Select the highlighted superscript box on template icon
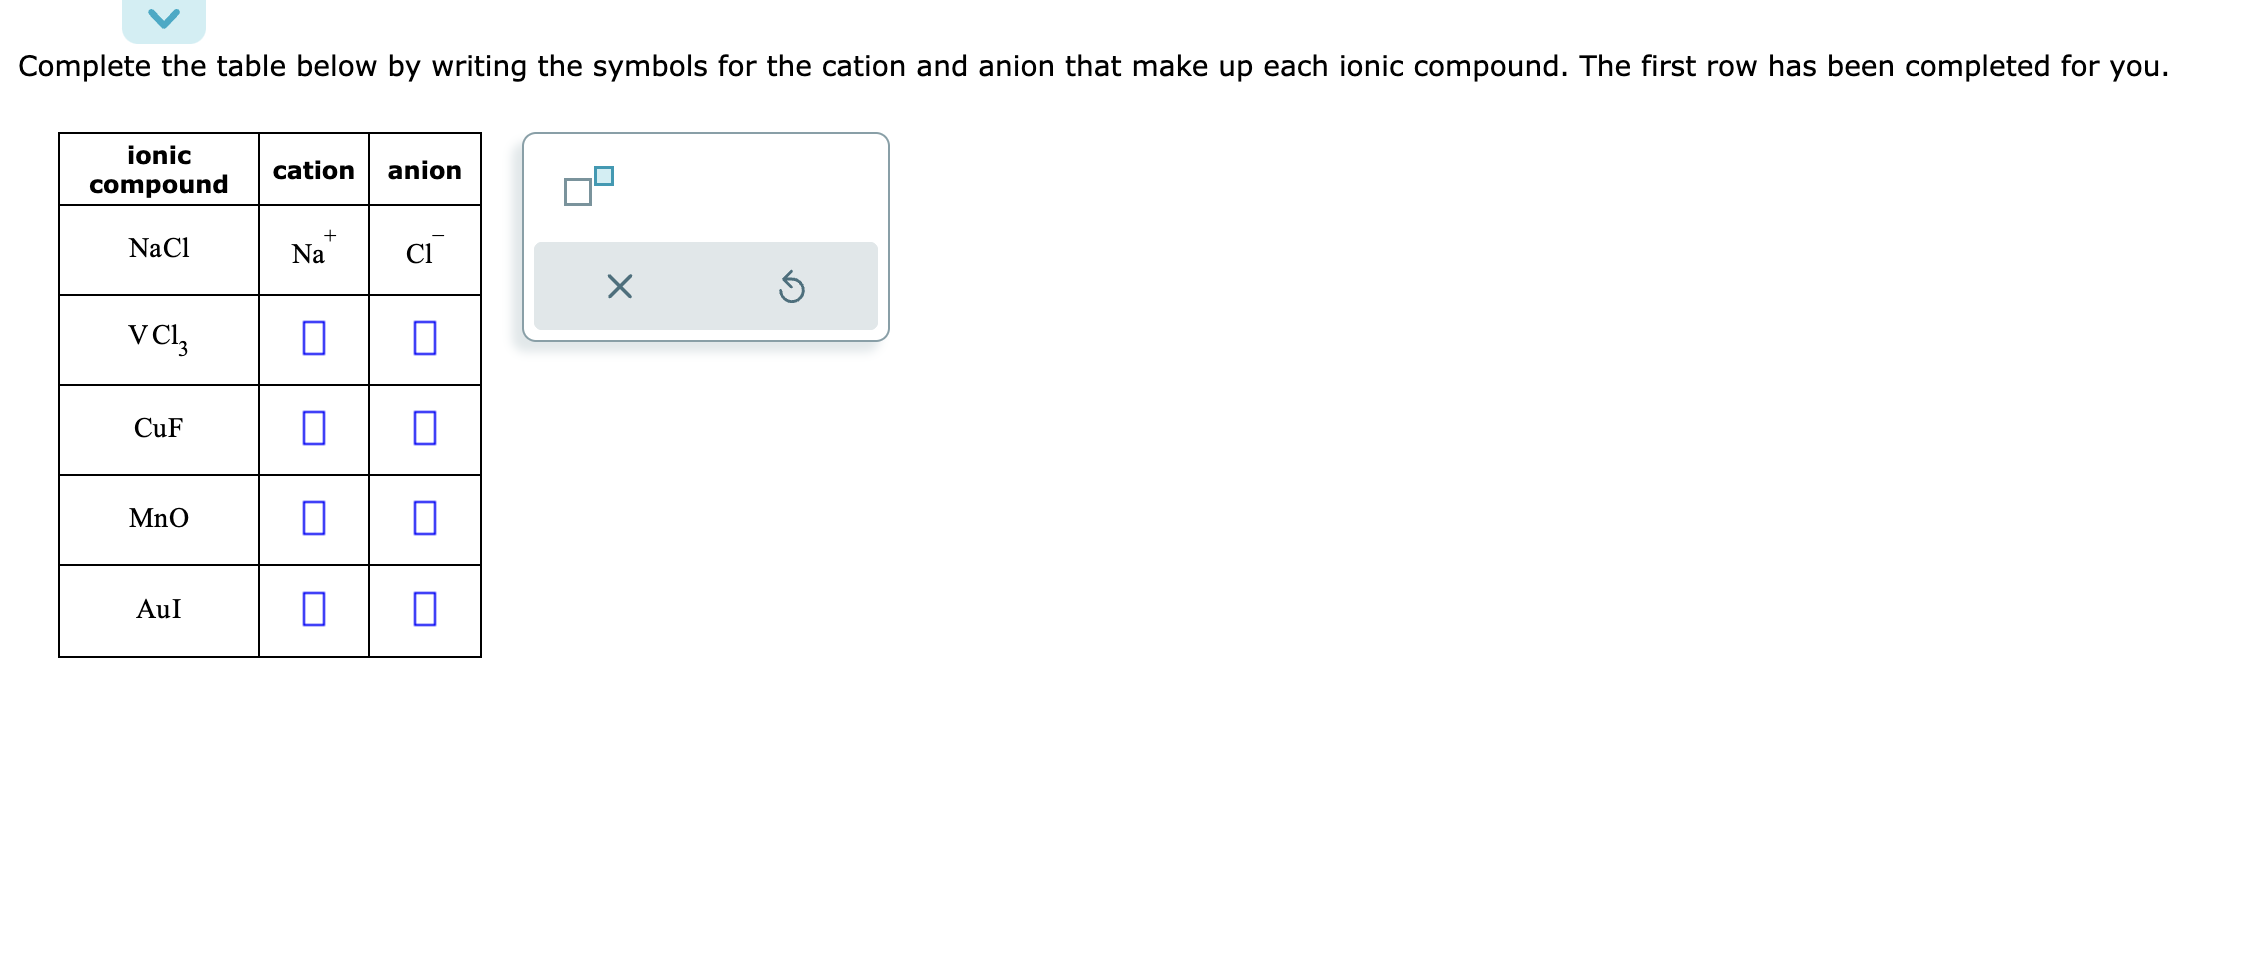The height and width of the screenshot is (954, 2260). [602, 177]
